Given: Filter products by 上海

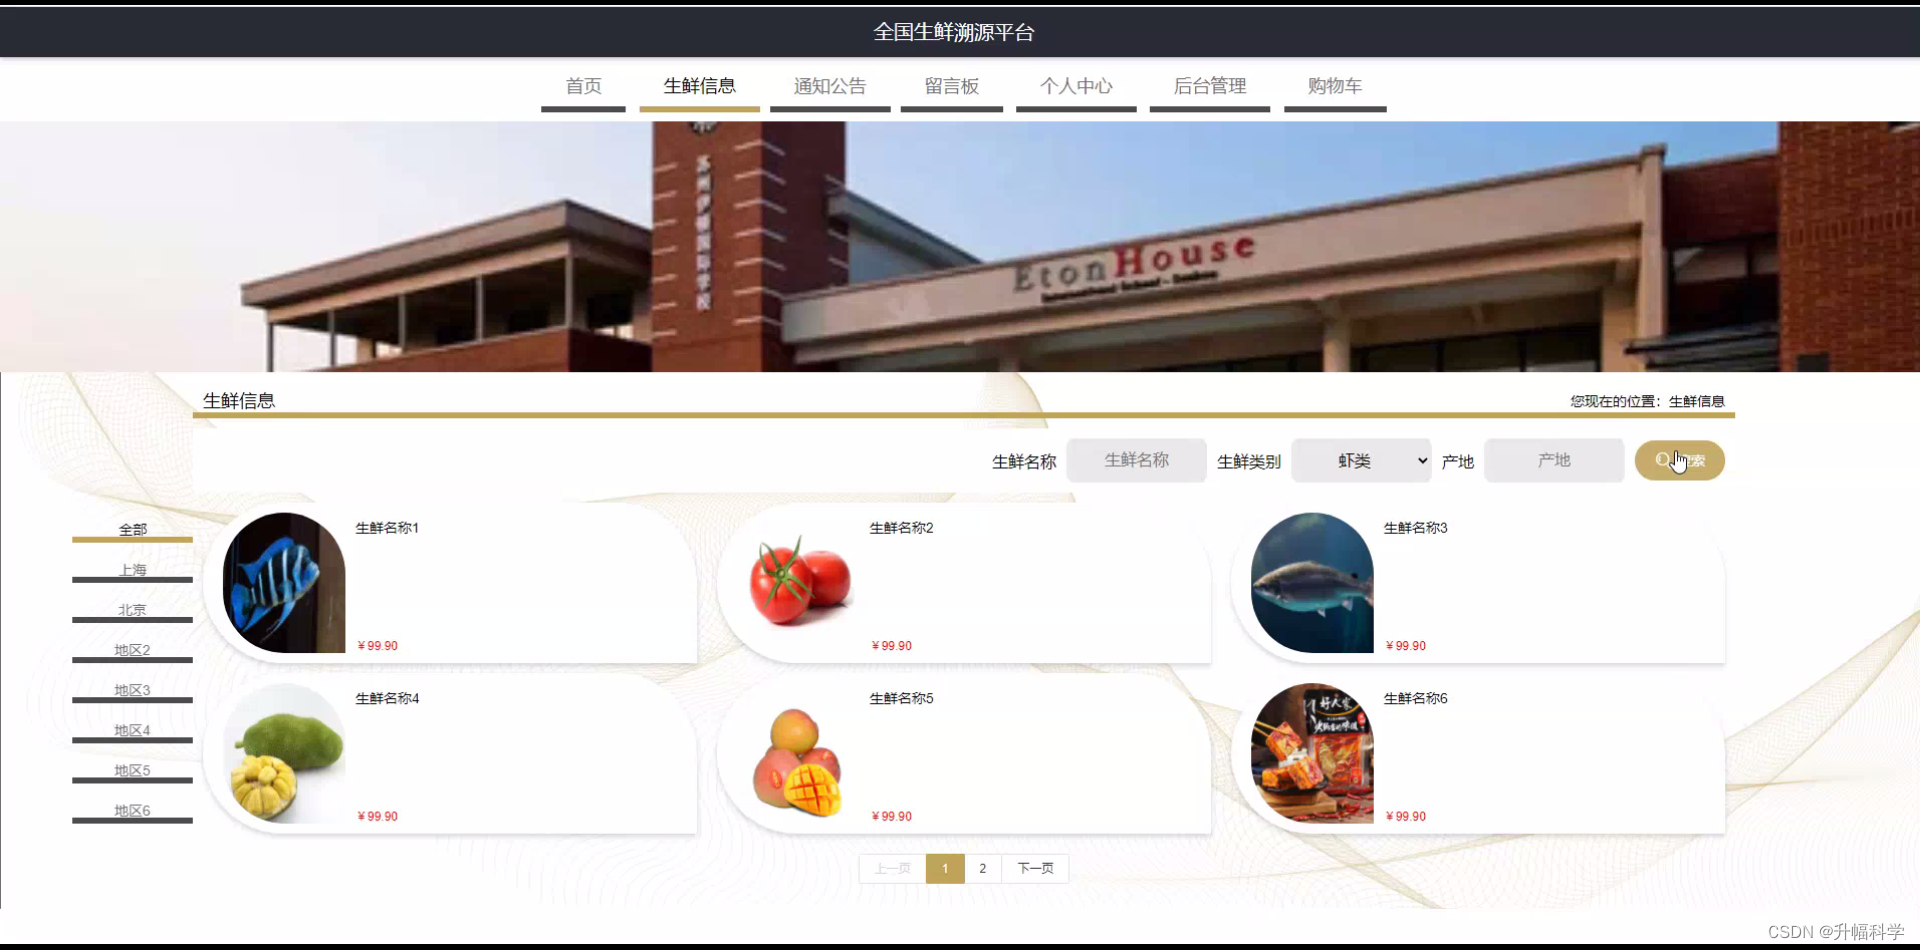Looking at the screenshot, I should (132, 569).
